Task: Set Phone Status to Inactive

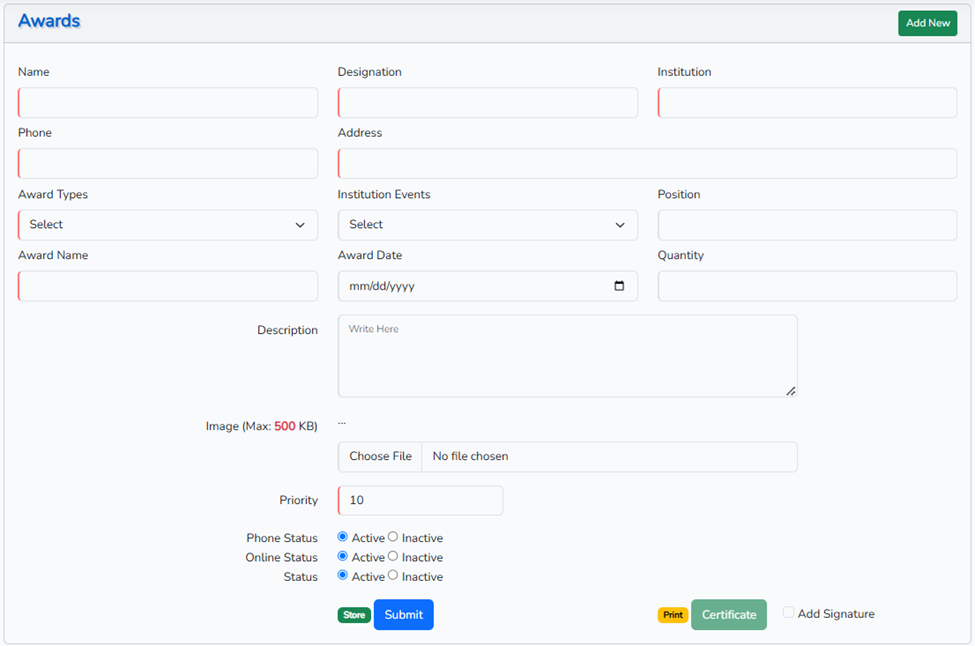Action: point(393,537)
